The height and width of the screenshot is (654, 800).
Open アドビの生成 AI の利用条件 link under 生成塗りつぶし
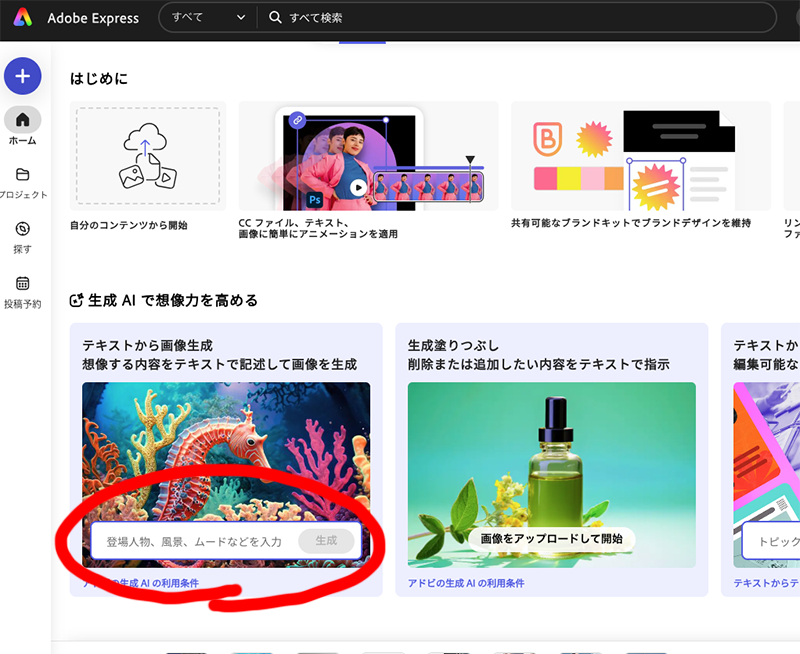[x=465, y=583]
